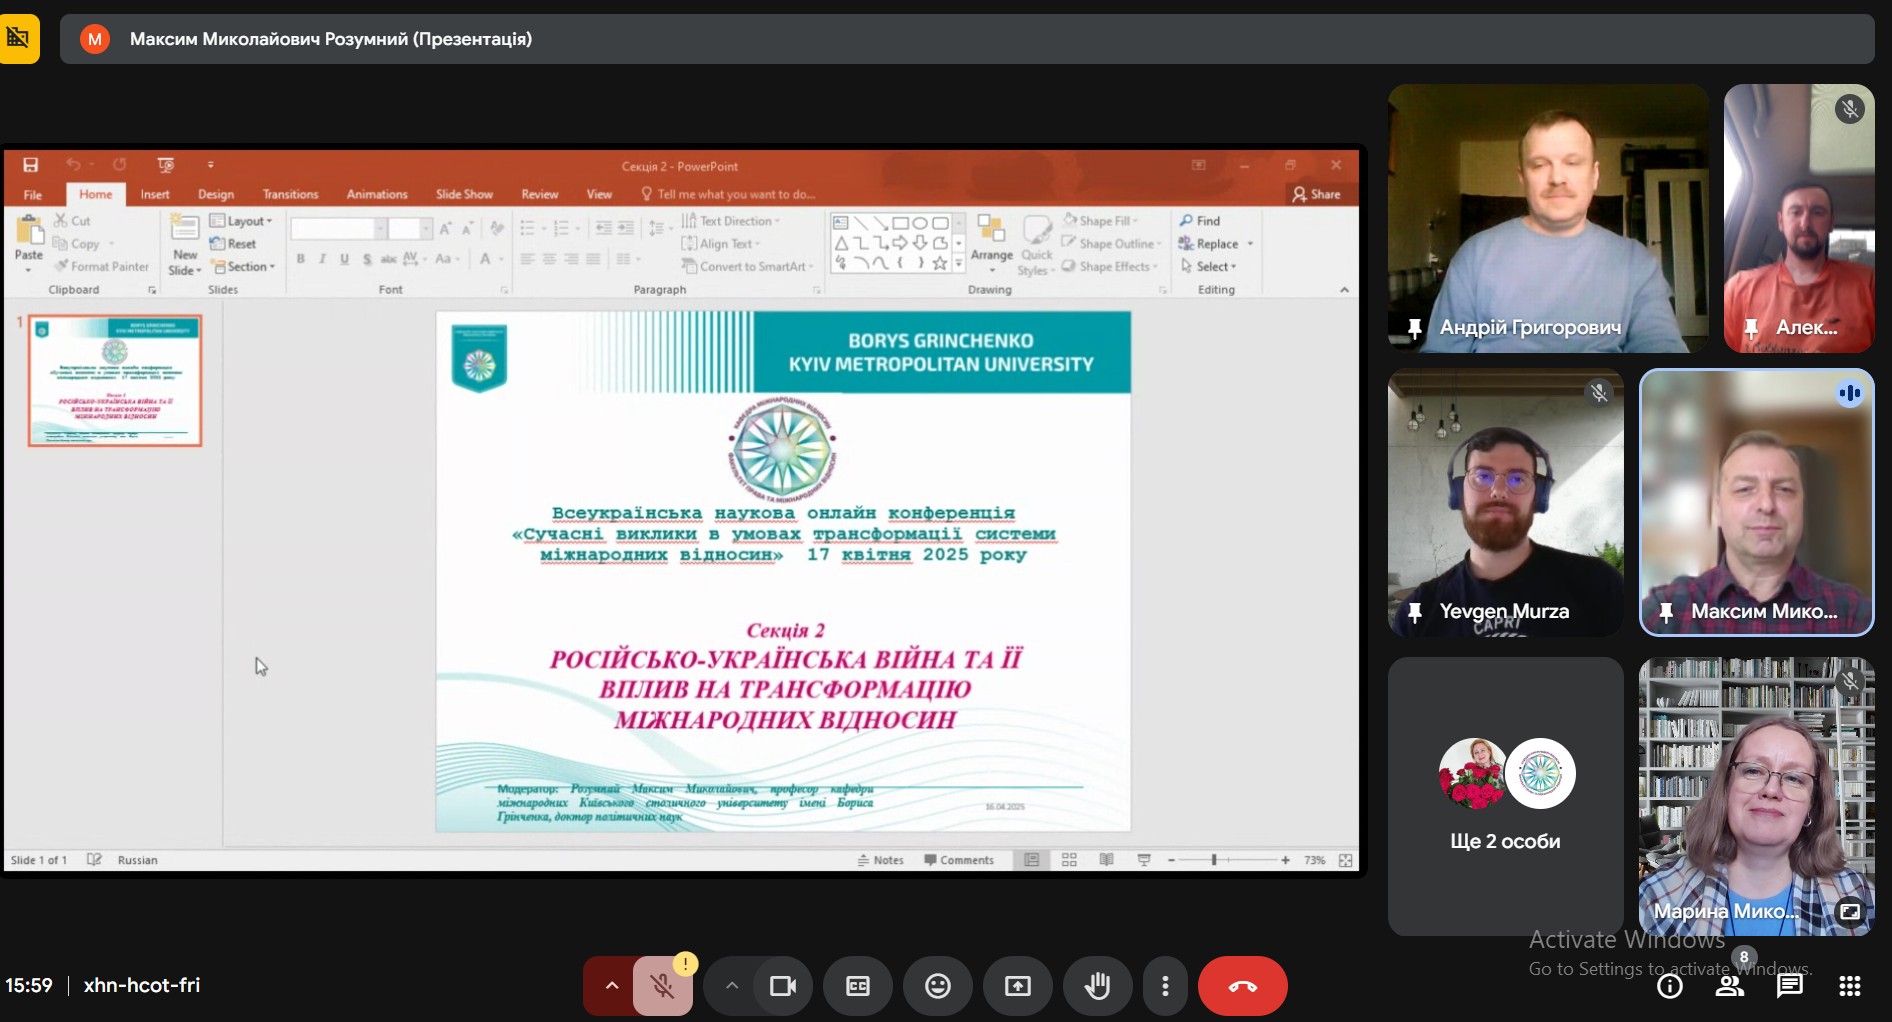Unmute the microphone
This screenshot has height=1022, width=1892.
pyautogui.click(x=662, y=986)
